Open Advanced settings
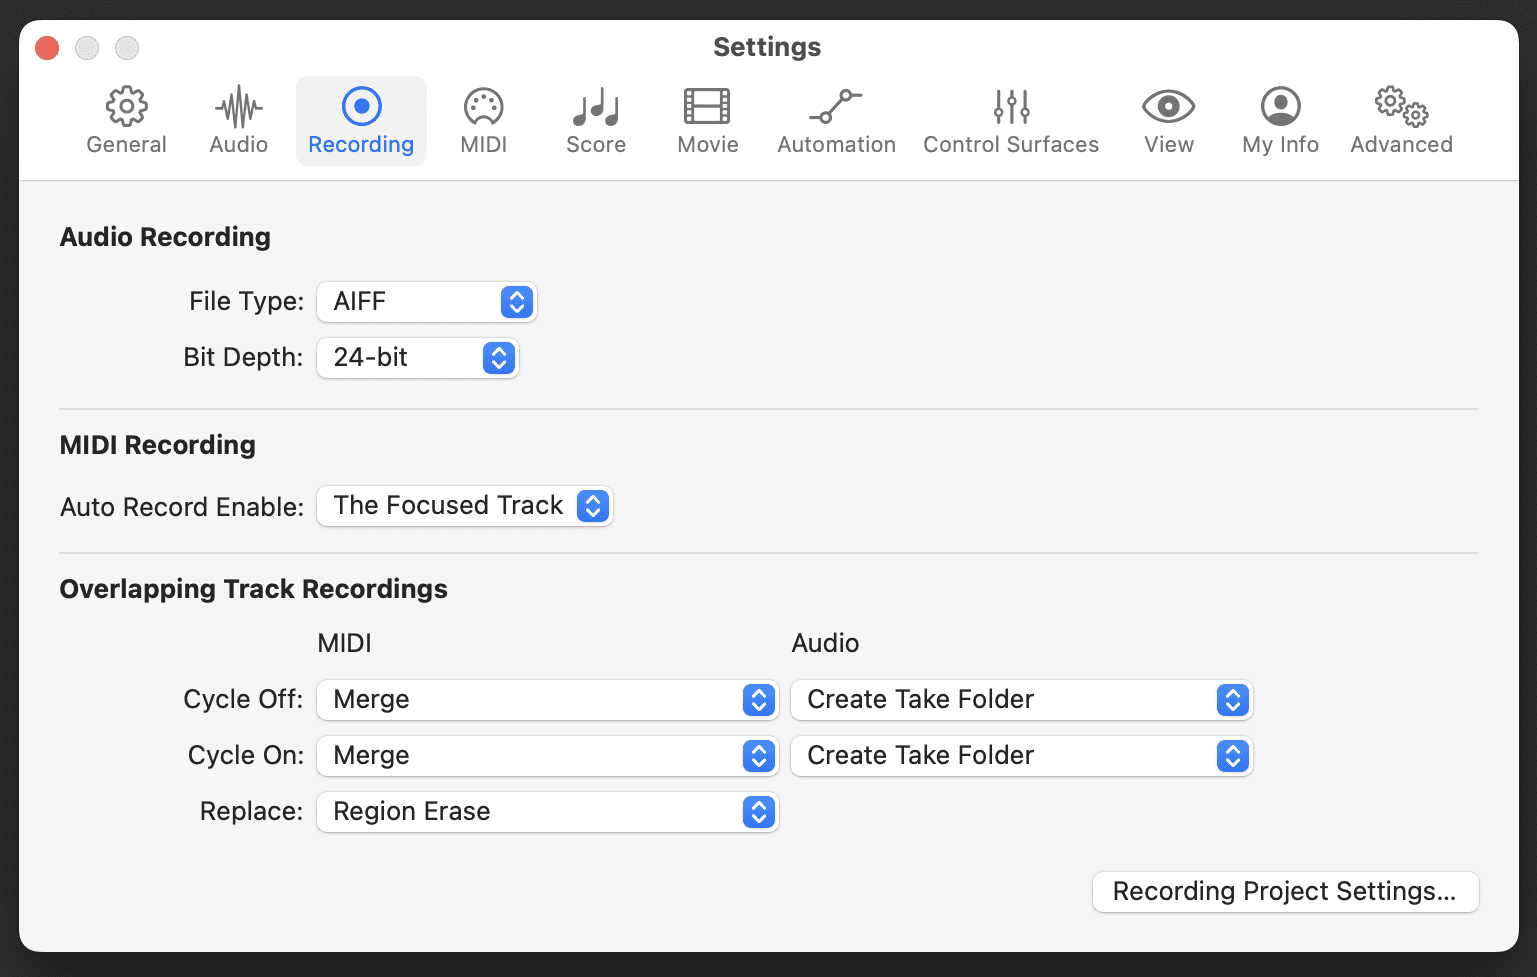The width and height of the screenshot is (1537, 977). tap(1400, 118)
